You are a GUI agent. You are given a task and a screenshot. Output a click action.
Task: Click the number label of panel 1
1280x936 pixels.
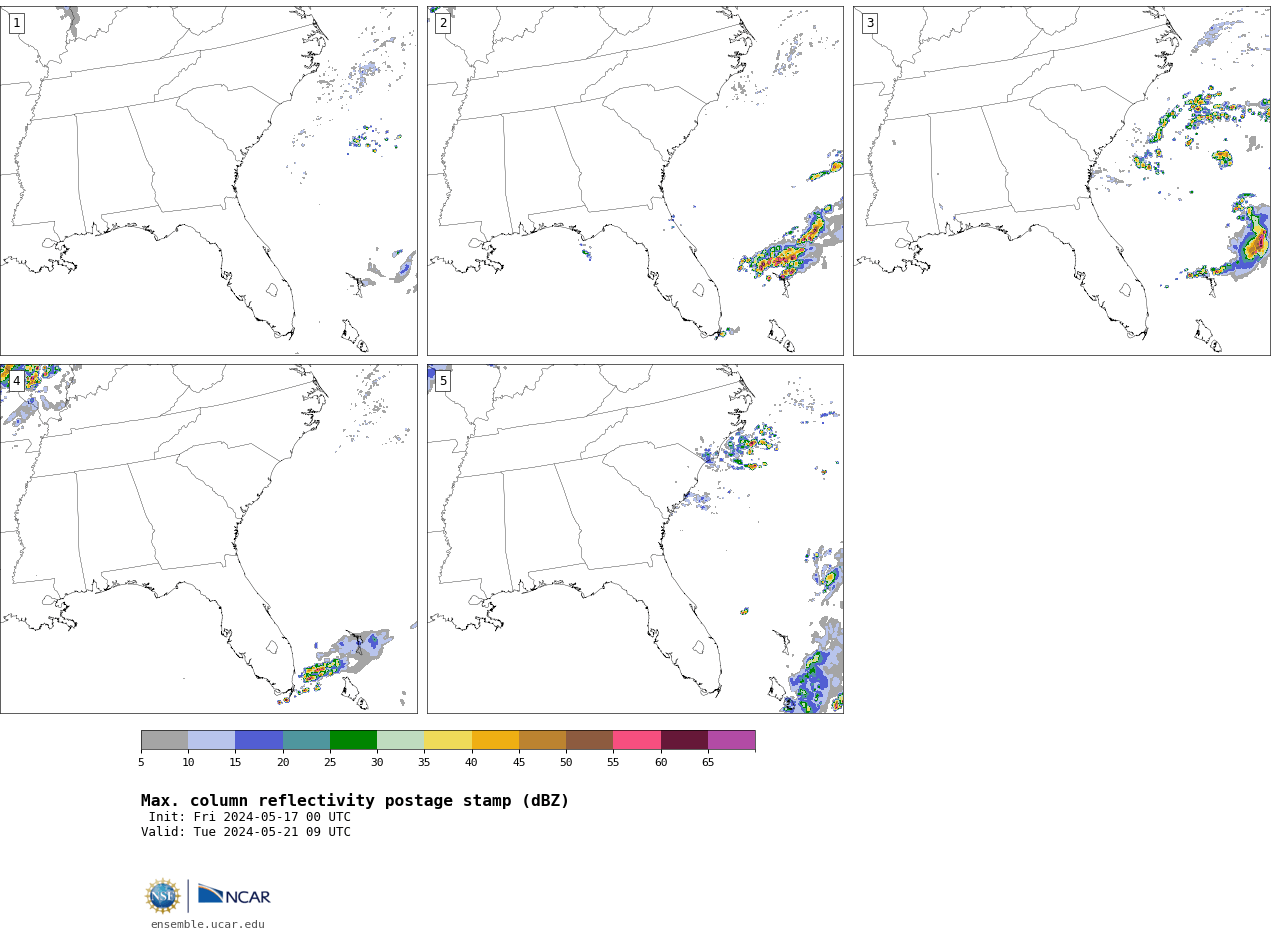point(16,23)
